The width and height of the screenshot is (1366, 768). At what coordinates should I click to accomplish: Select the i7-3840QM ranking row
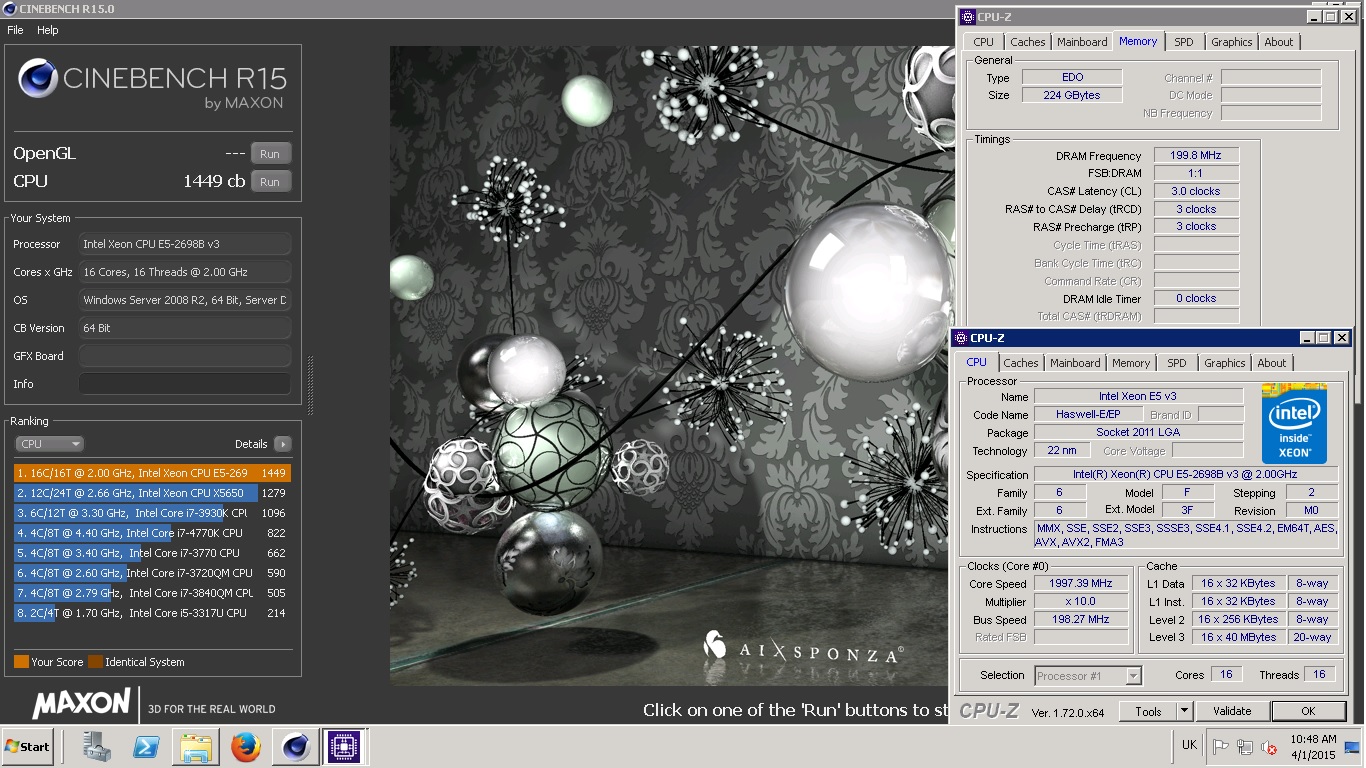click(152, 593)
